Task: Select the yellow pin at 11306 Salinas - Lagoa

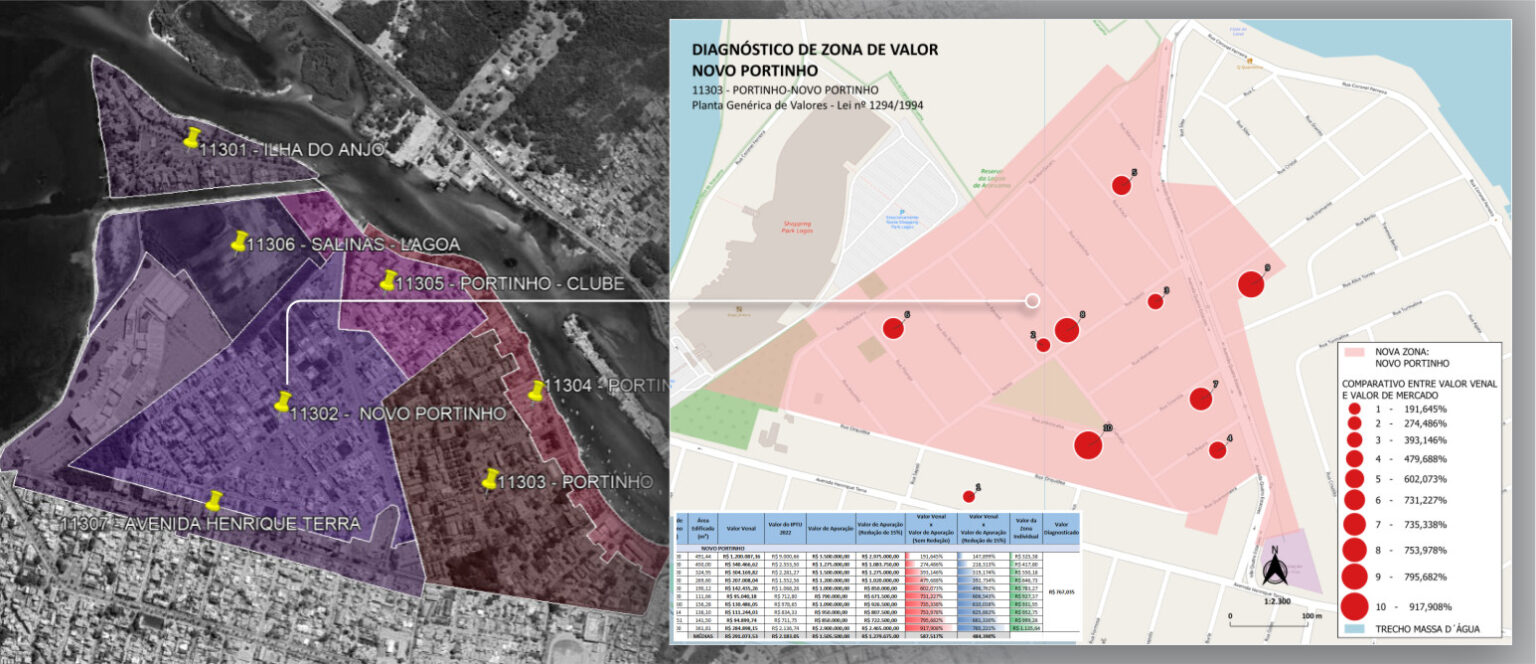Action: point(239,241)
